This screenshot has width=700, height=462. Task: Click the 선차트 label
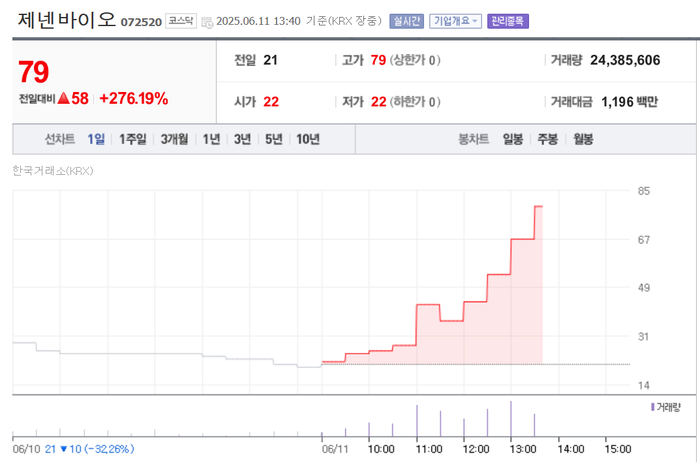(x=60, y=139)
